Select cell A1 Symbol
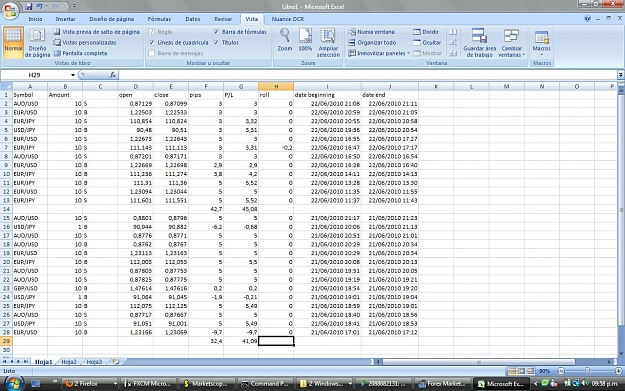 pyautogui.click(x=30, y=95)
